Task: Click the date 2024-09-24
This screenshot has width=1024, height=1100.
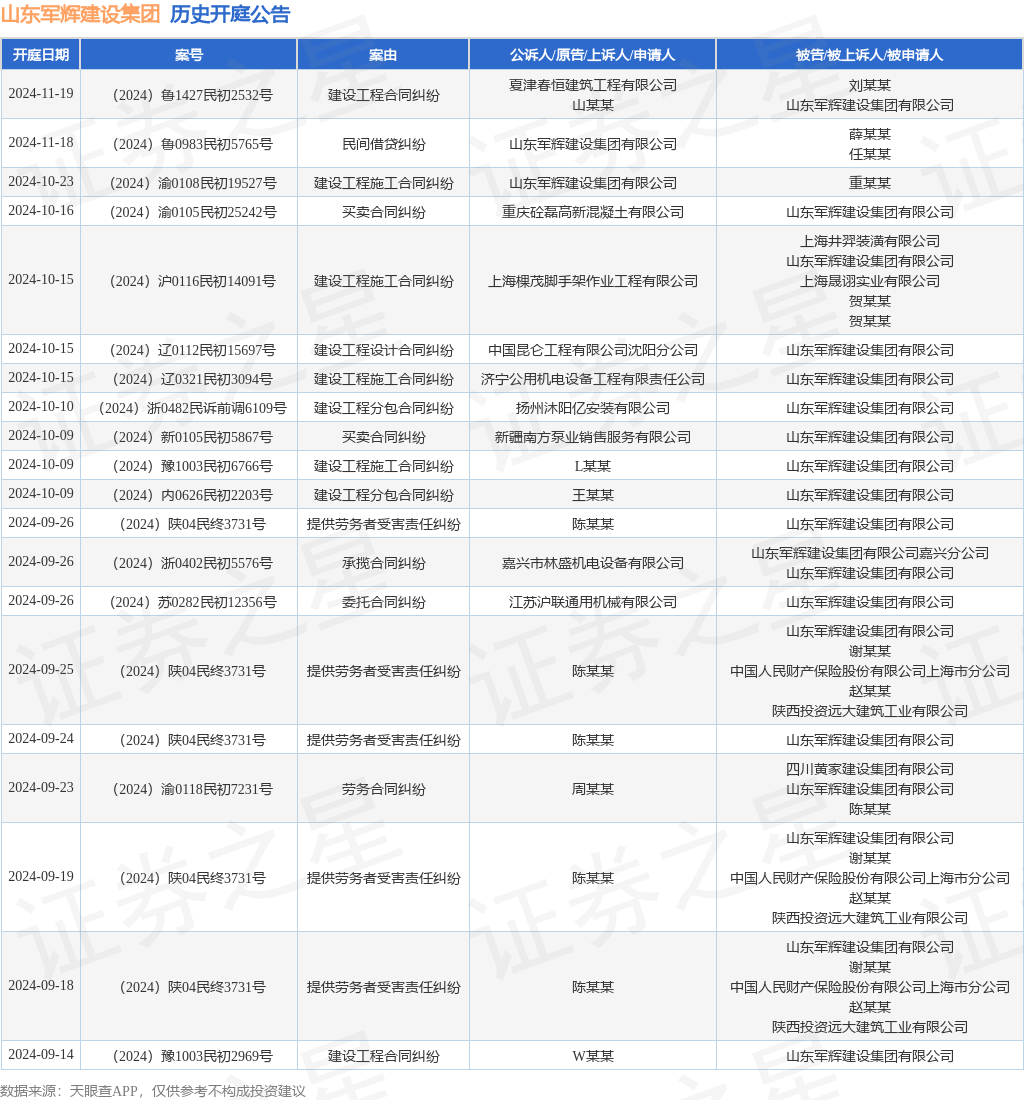Action: pos(41,738)
